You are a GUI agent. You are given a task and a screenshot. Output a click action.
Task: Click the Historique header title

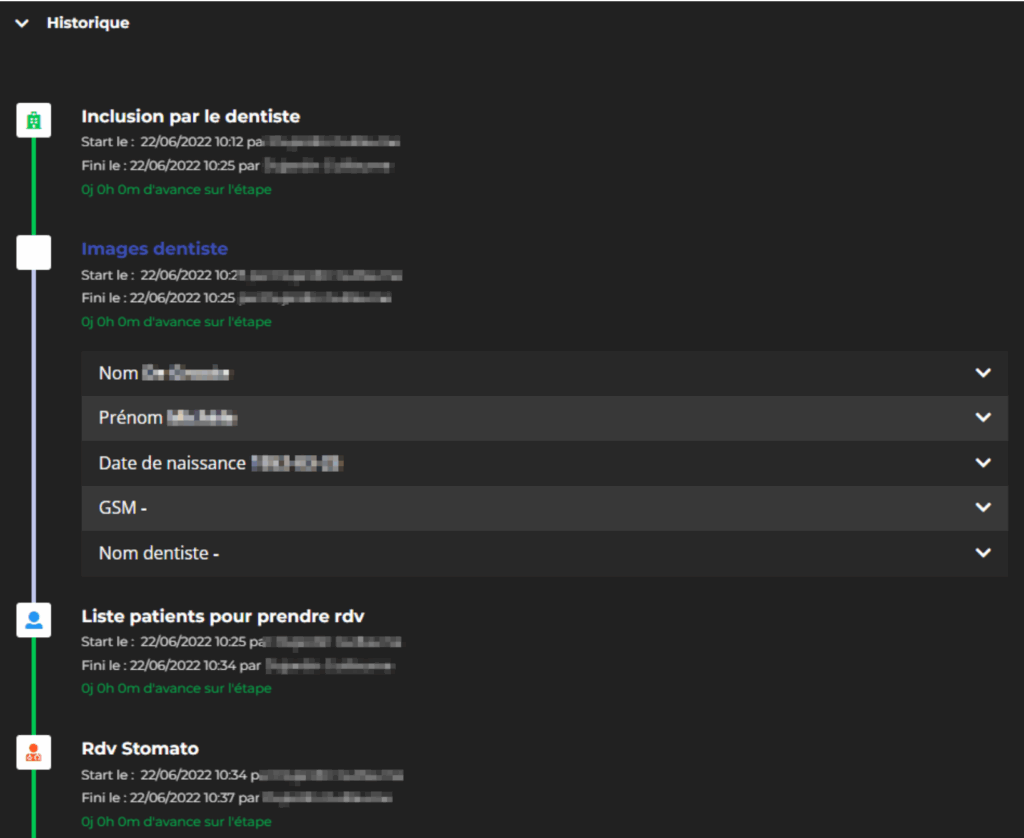point(87,23)
